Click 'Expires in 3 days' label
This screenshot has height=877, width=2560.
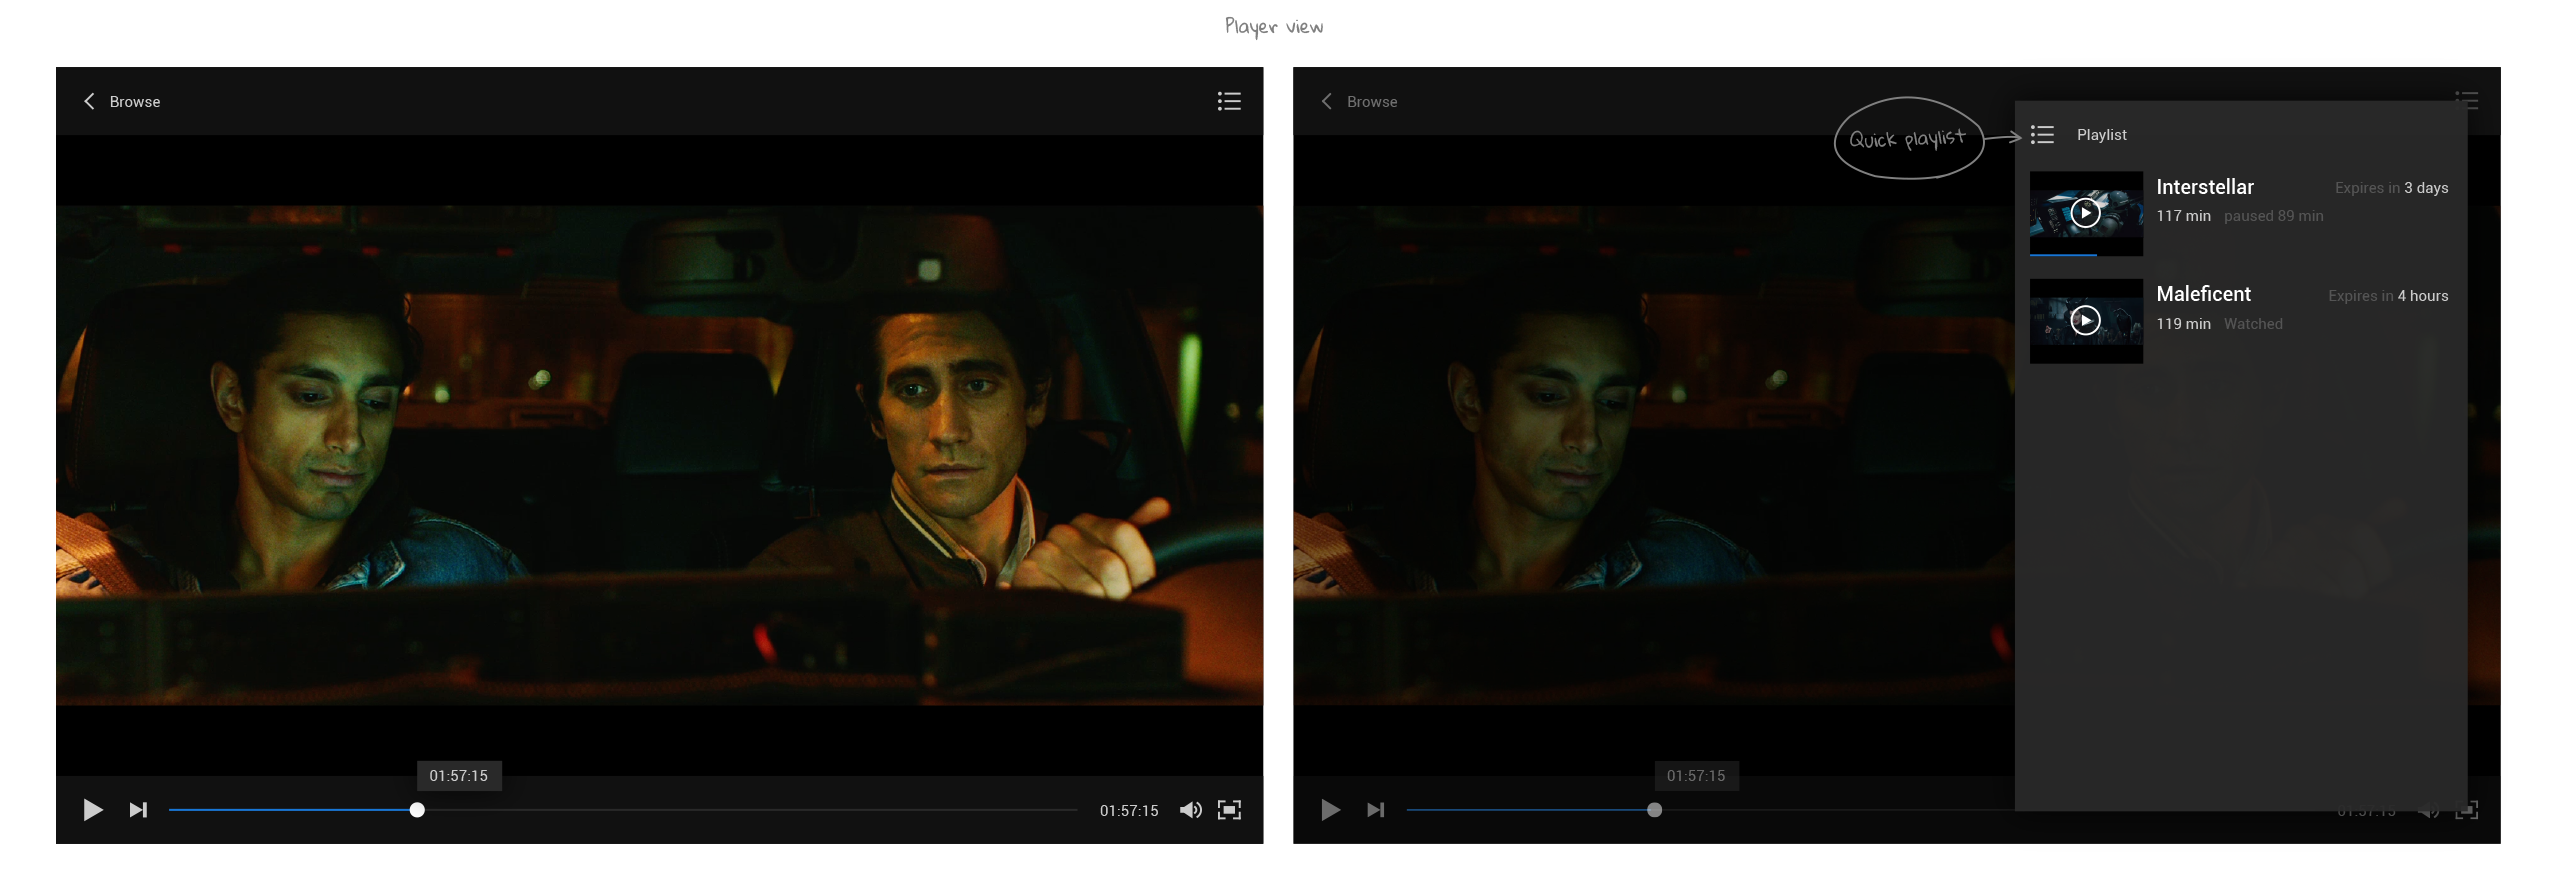[2391, 188]
